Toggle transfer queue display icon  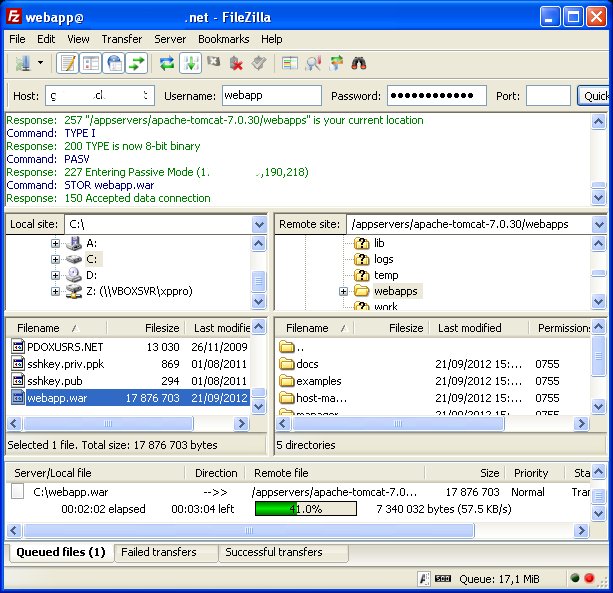pyautogui.click(x=136, y=63)
